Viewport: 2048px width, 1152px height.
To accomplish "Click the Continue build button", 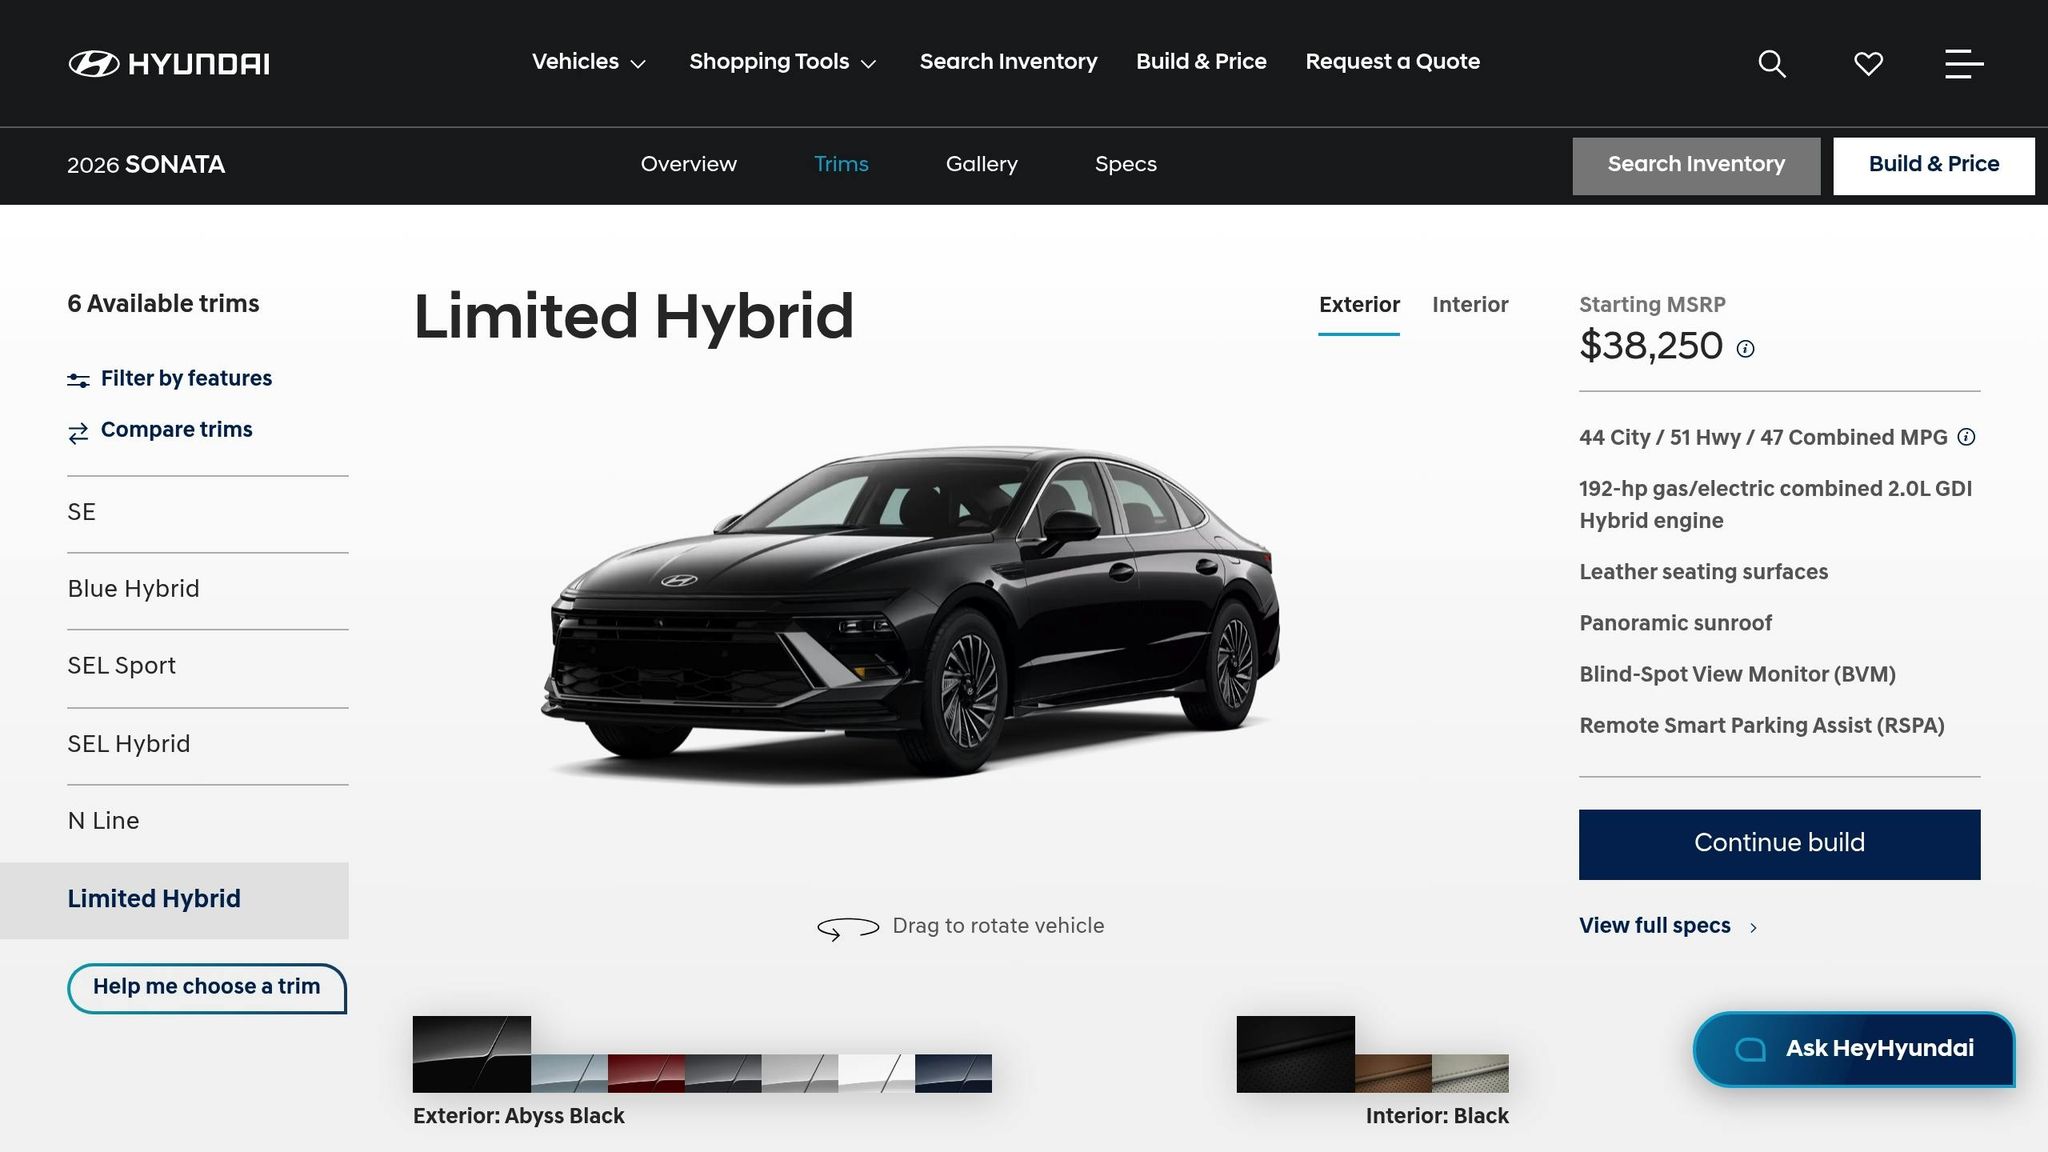I will coord(1779,843).
